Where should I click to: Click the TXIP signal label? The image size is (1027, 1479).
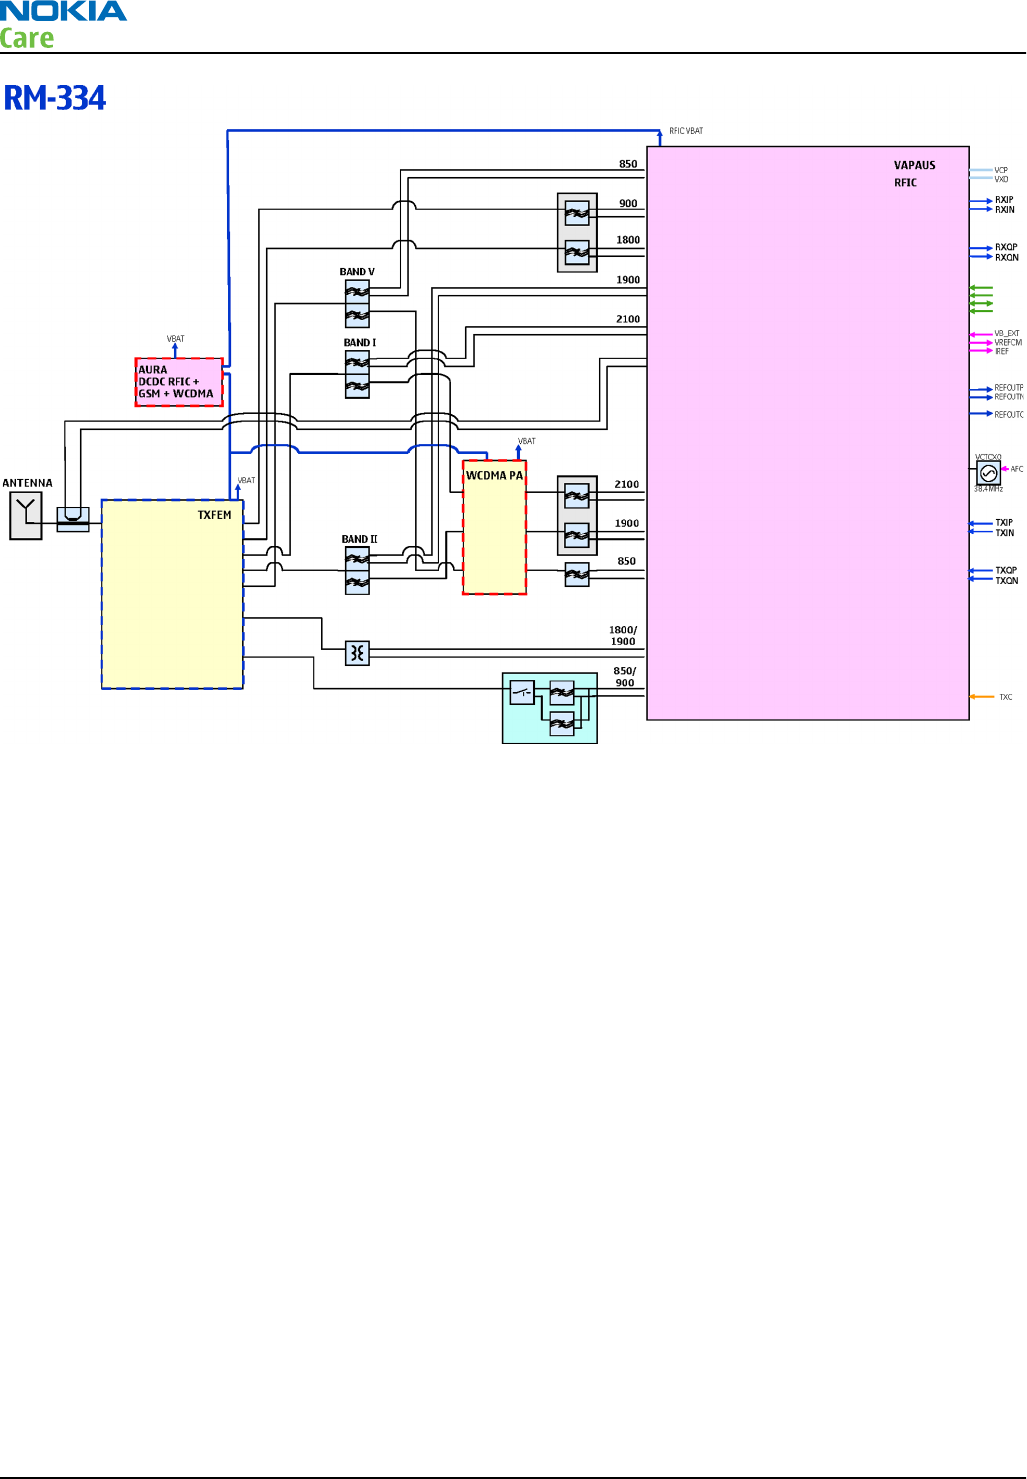coord(1004,523)
